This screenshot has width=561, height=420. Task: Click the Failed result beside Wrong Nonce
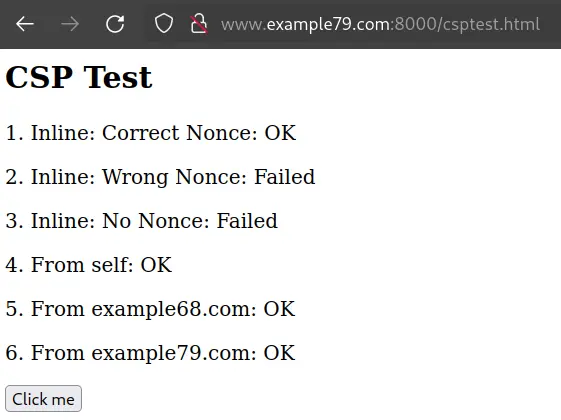284,177
